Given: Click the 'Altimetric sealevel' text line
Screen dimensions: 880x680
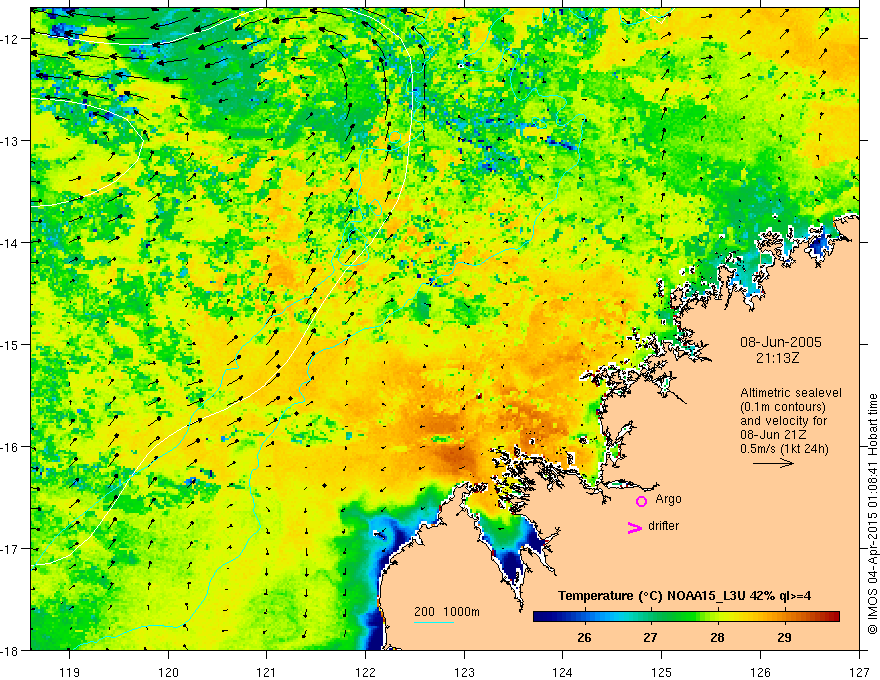Looking at the screenshot, I should coord(791,393).
